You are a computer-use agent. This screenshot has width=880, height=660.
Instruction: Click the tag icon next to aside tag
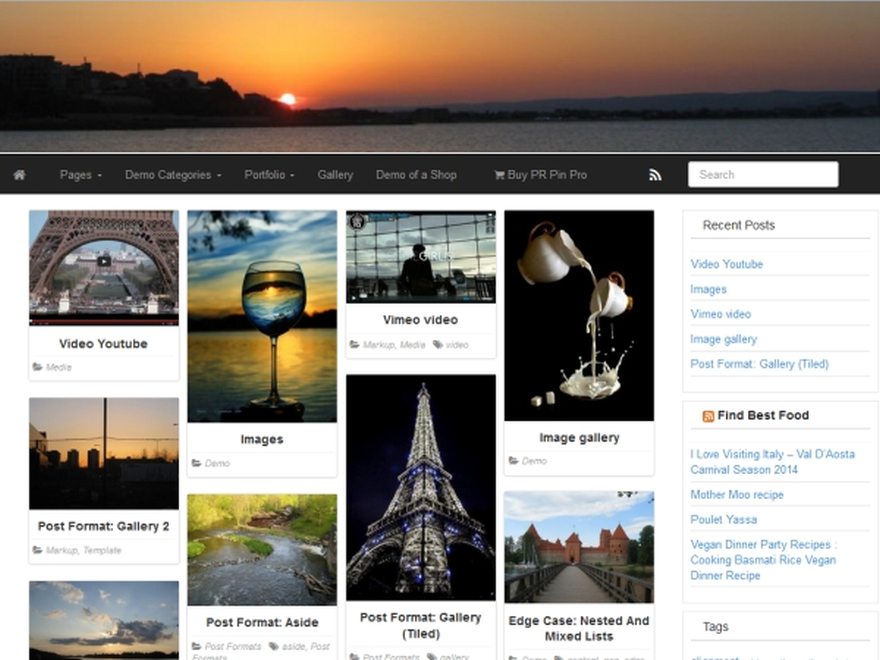(x=273, y=647)
